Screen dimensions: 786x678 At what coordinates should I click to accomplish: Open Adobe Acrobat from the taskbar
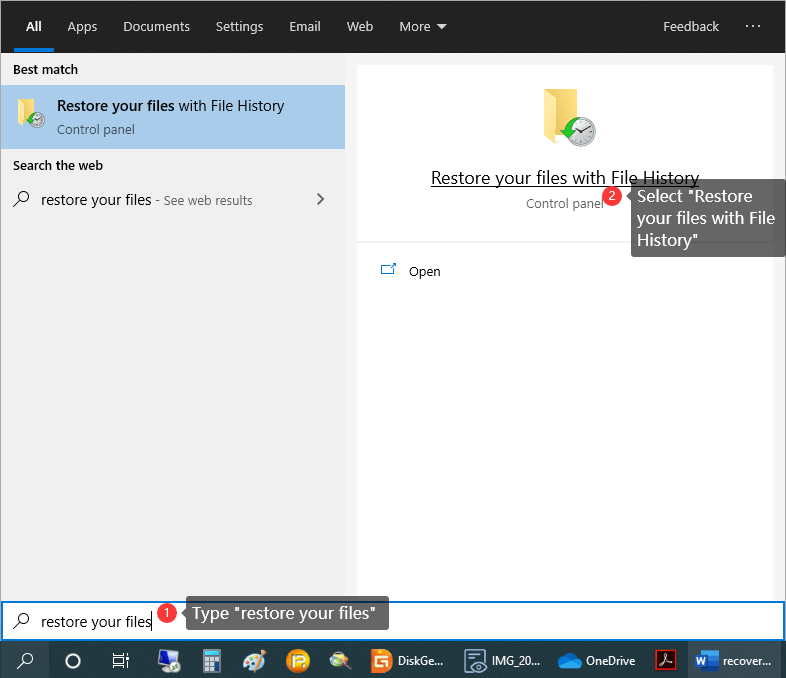(x=666, y=660)
